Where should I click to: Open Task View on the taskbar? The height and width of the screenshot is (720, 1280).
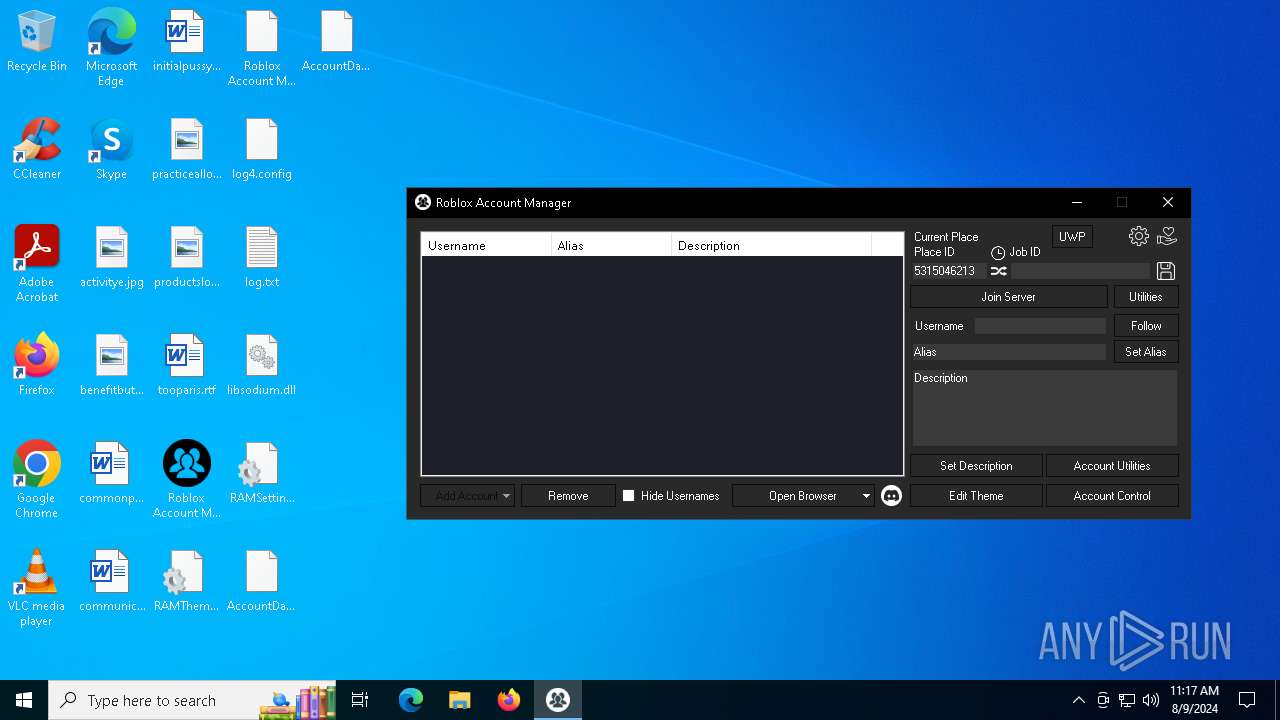(360, 700)
